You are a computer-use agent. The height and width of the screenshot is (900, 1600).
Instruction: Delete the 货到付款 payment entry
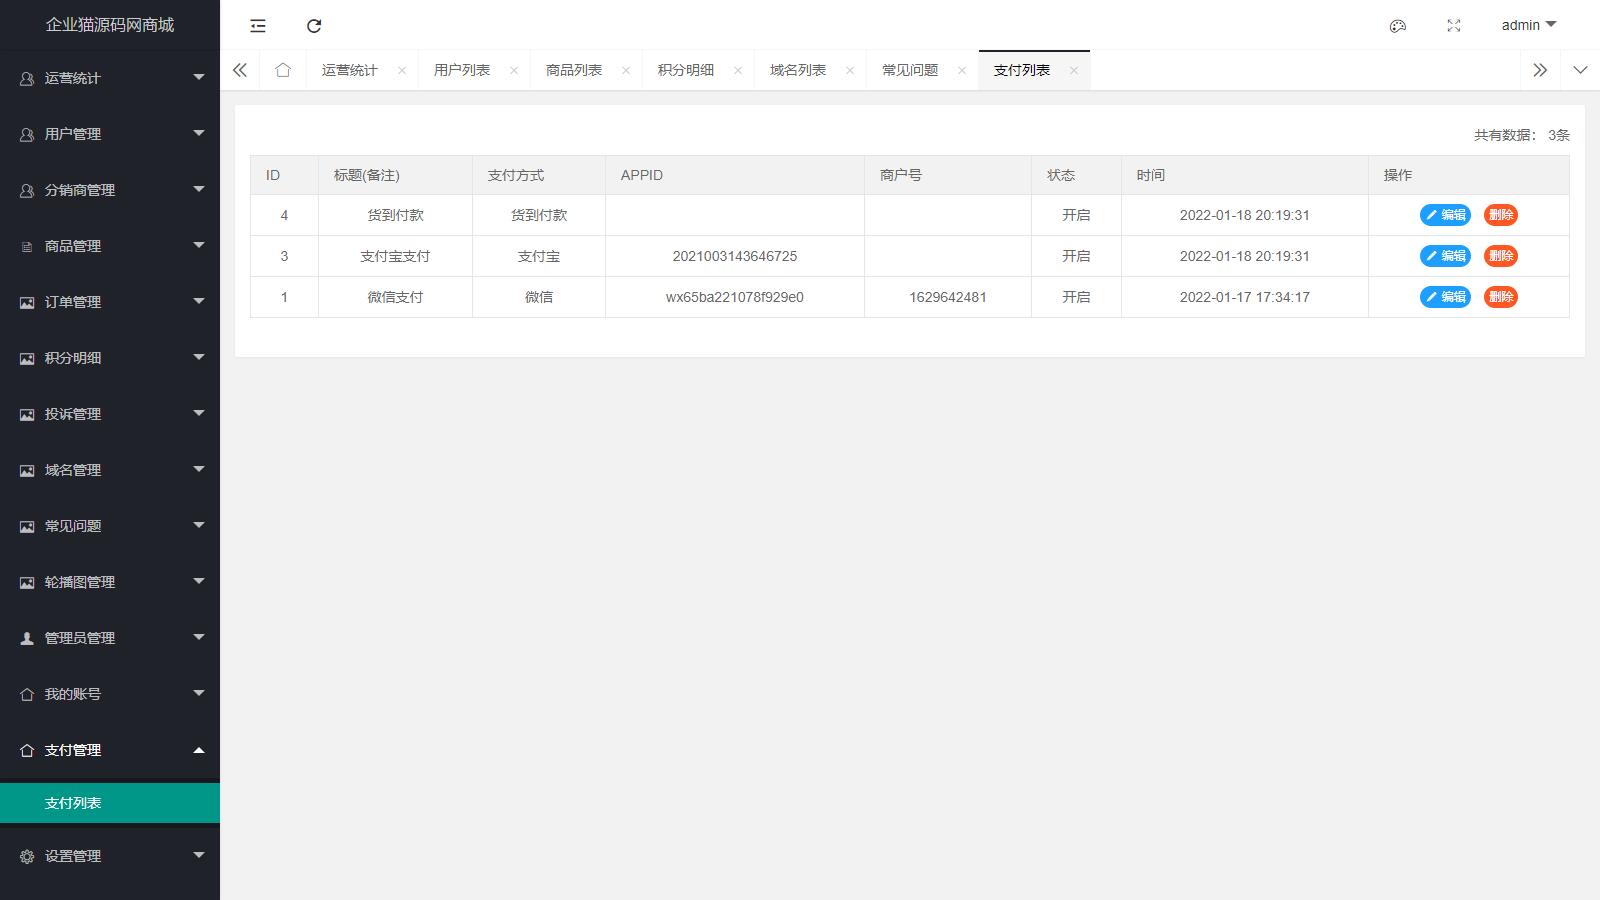pyautogui.click(x=1500, y=215)
